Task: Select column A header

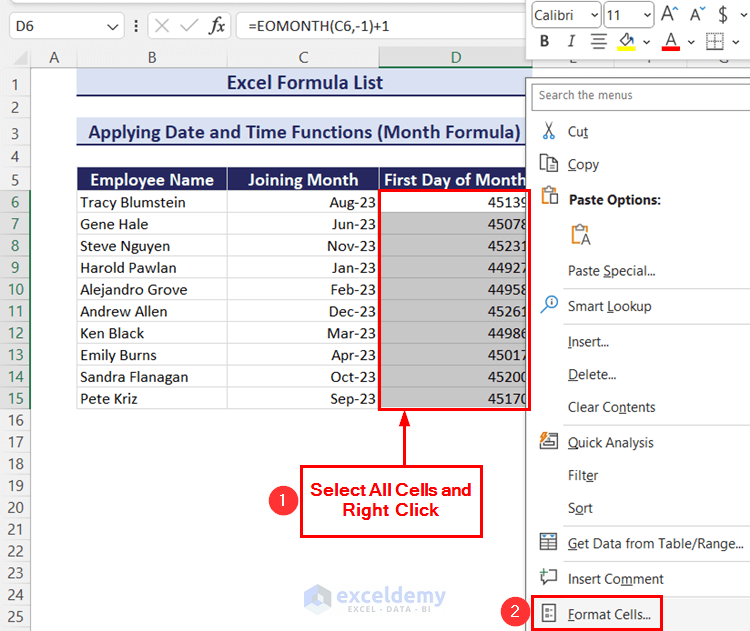Action: [54, 58]
